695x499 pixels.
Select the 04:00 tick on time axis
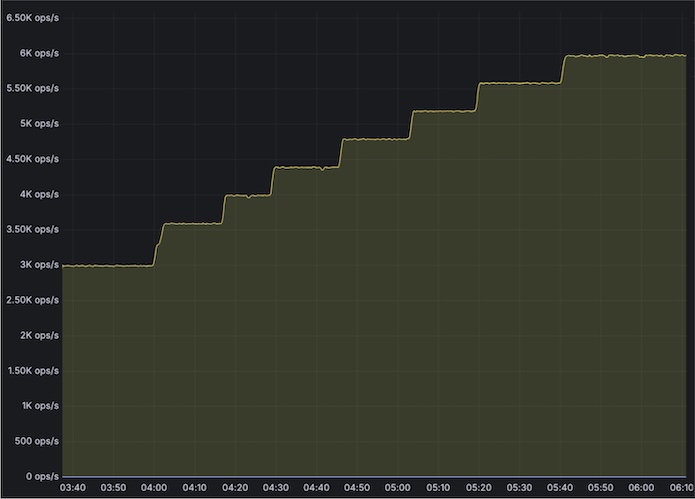pyautogui.click(x=154, y=487)
